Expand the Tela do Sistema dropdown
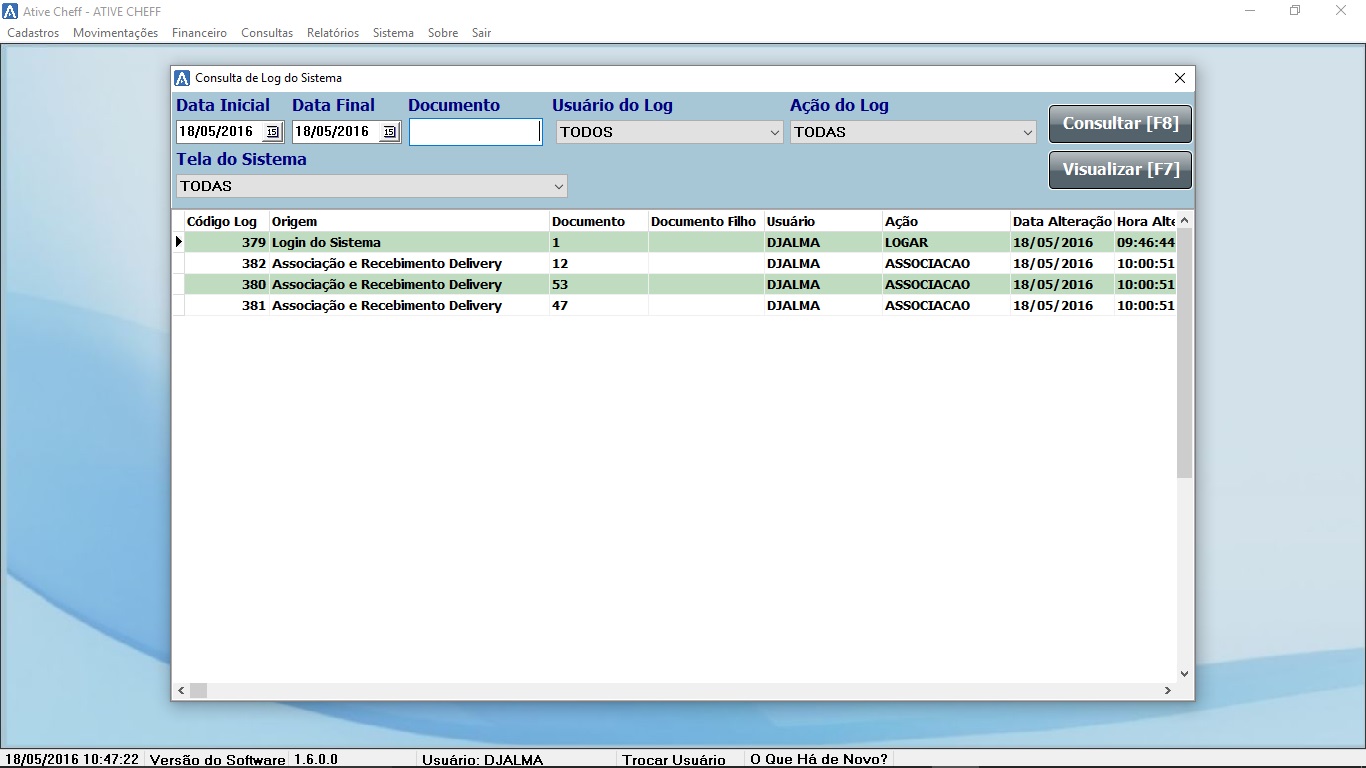Screen dimensions: 1366x768 click(x=558, y=186)
